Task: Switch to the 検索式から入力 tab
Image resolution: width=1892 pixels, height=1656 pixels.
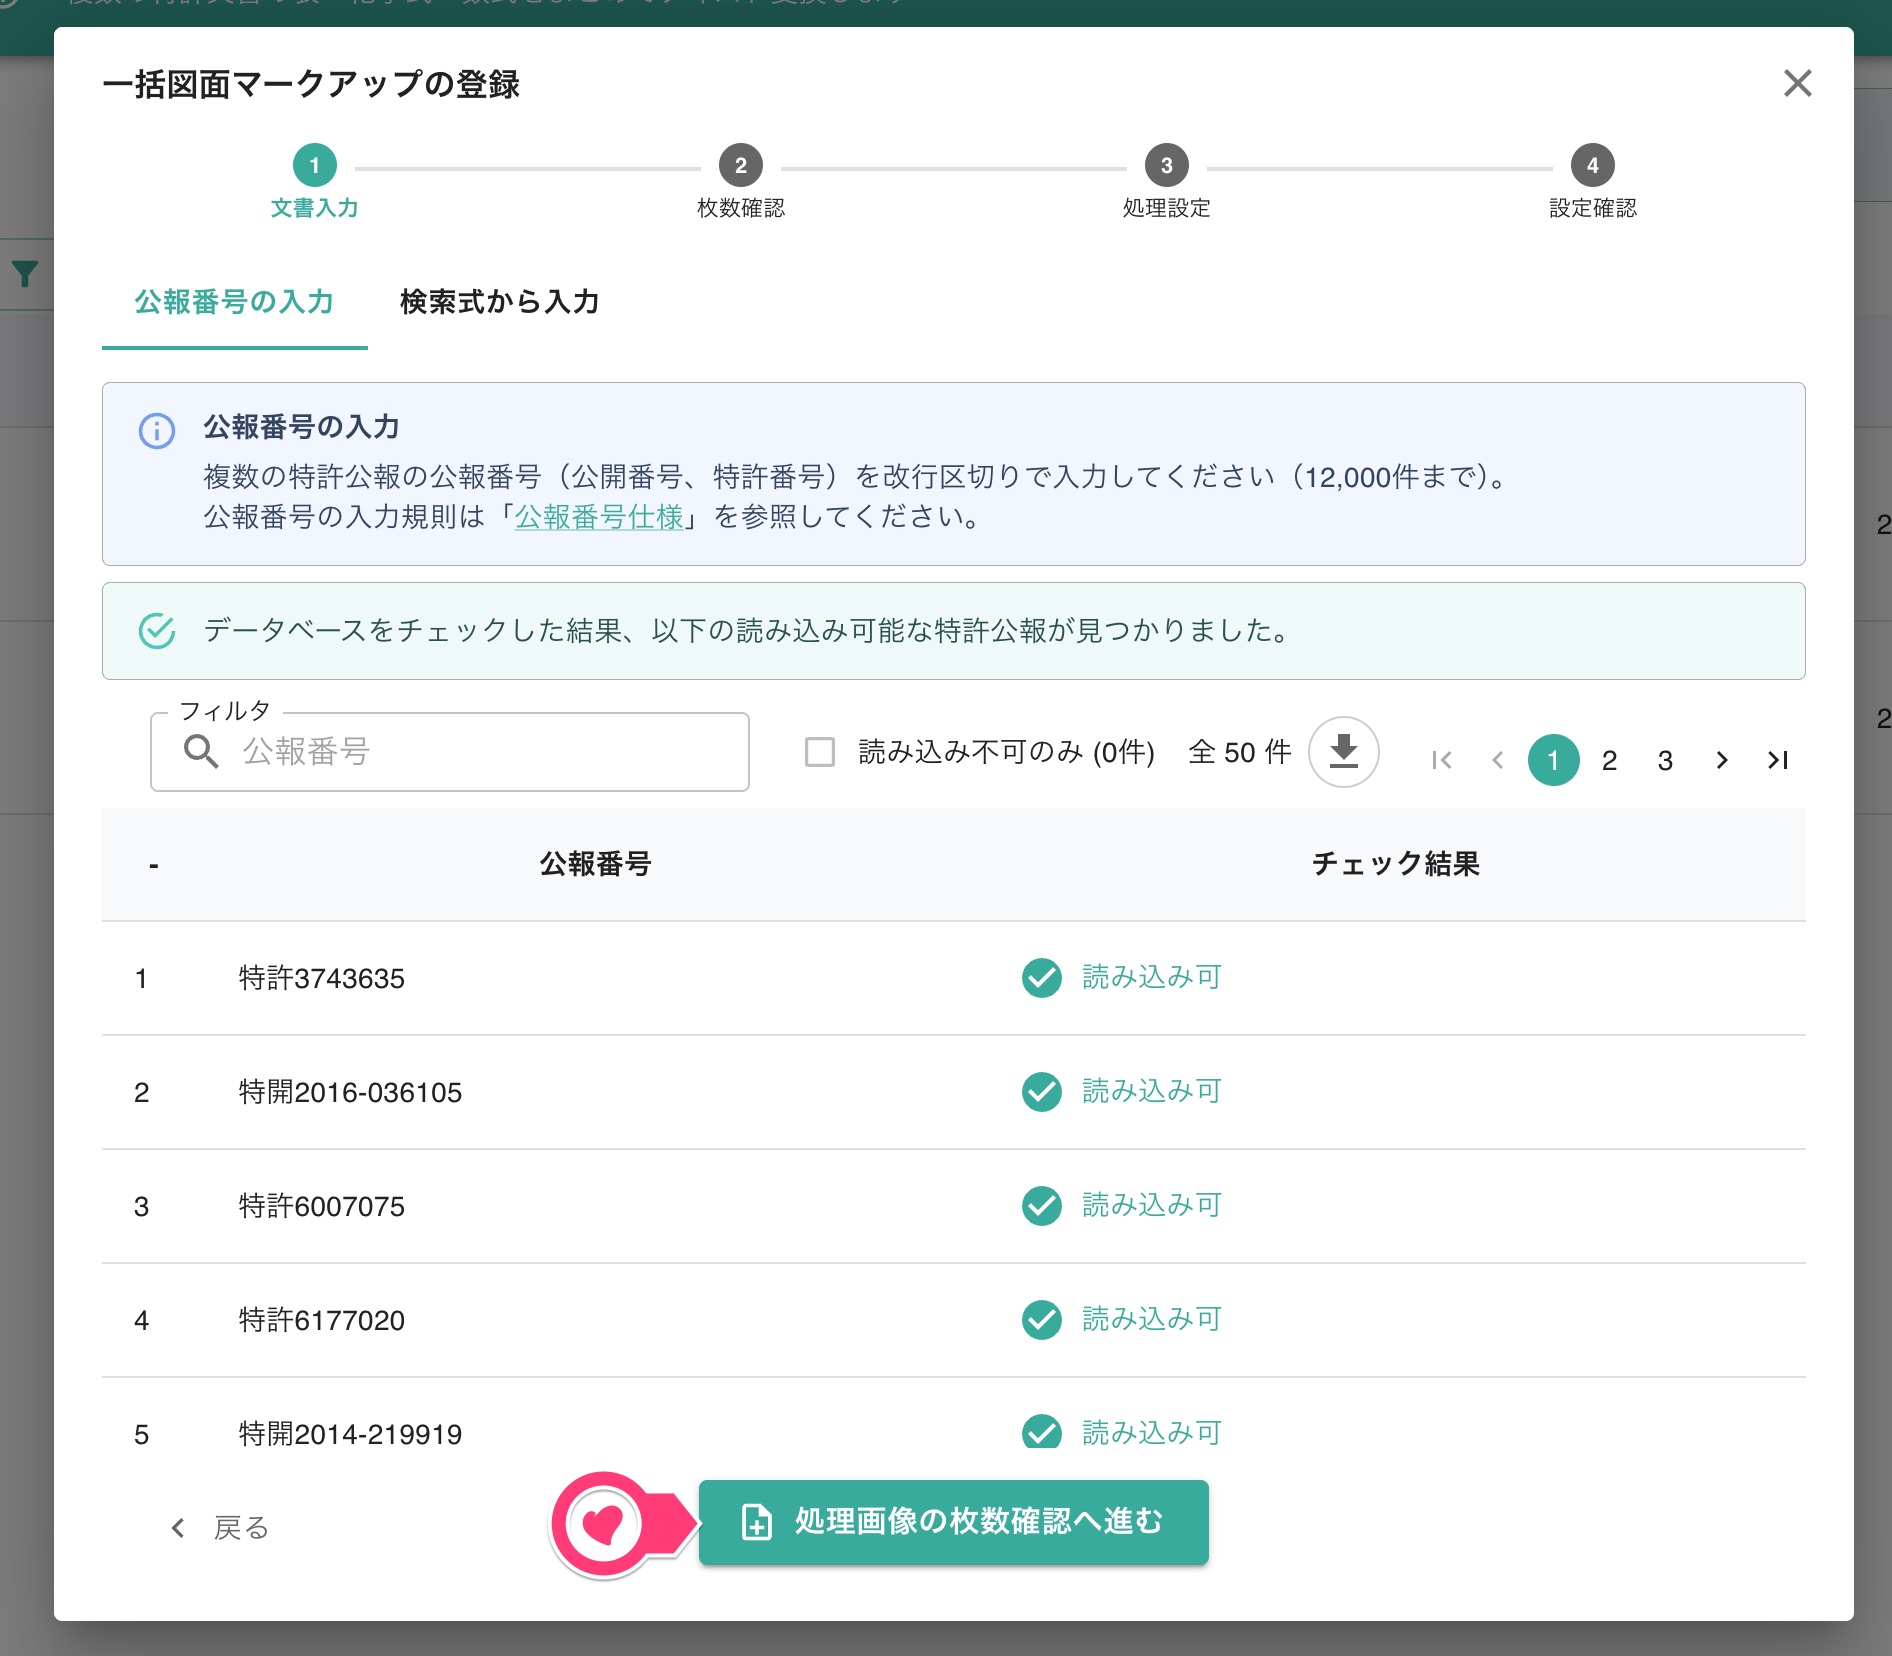Action: pos(499,302)
